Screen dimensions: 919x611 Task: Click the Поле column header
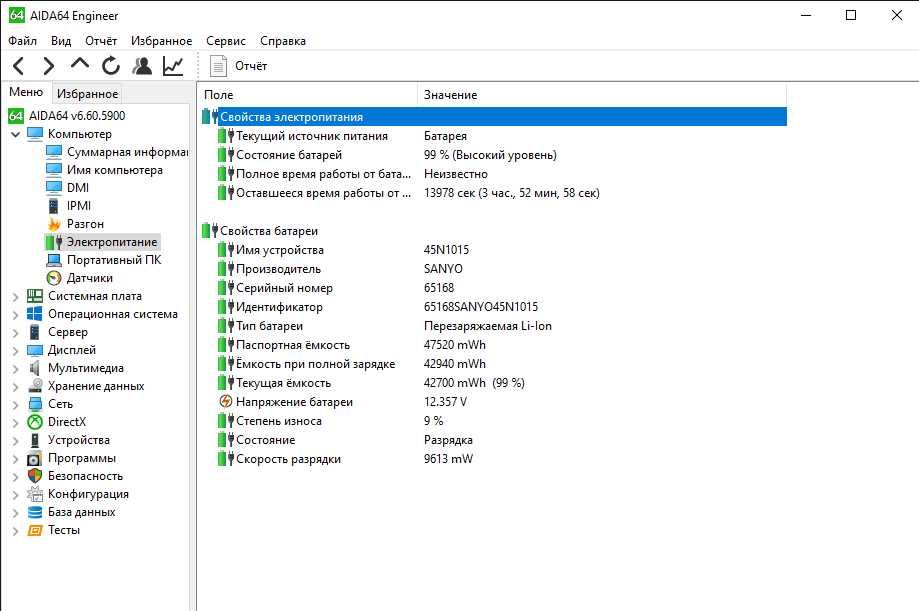308,95
